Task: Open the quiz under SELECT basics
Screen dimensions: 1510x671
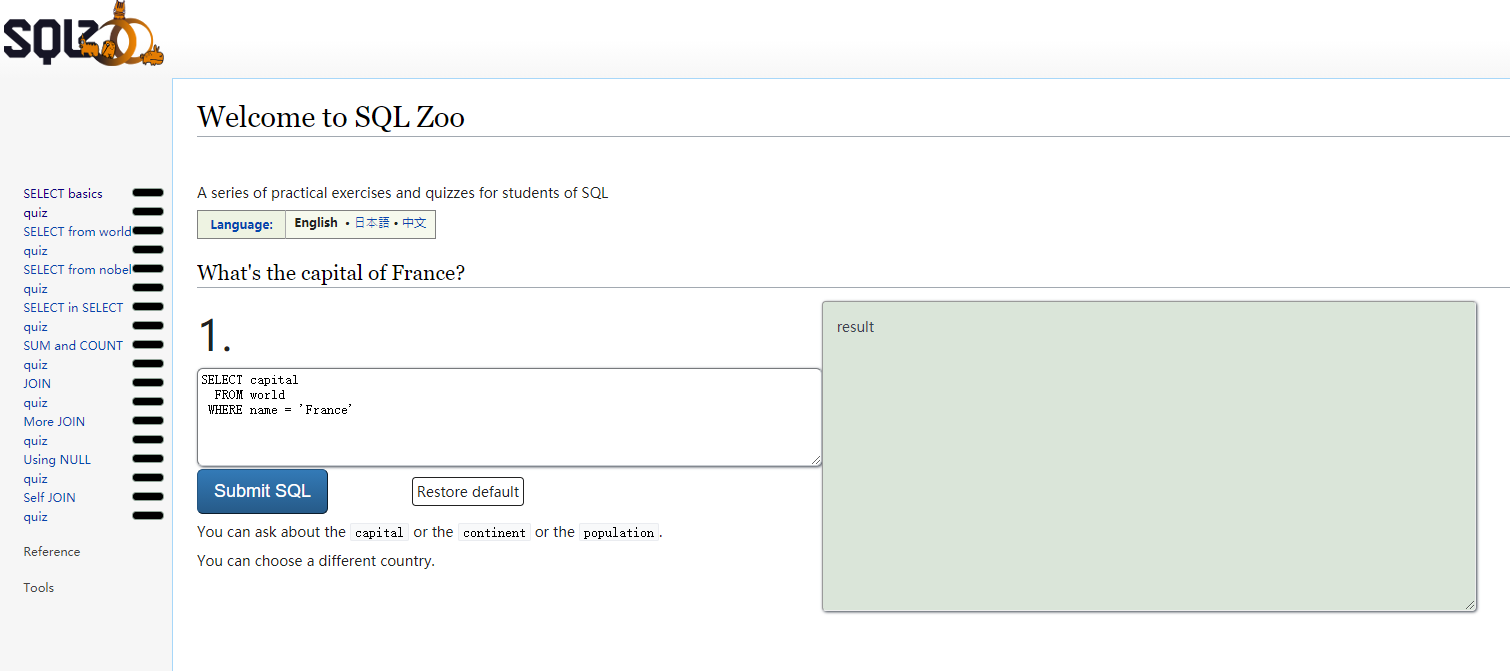Action: 35,212
